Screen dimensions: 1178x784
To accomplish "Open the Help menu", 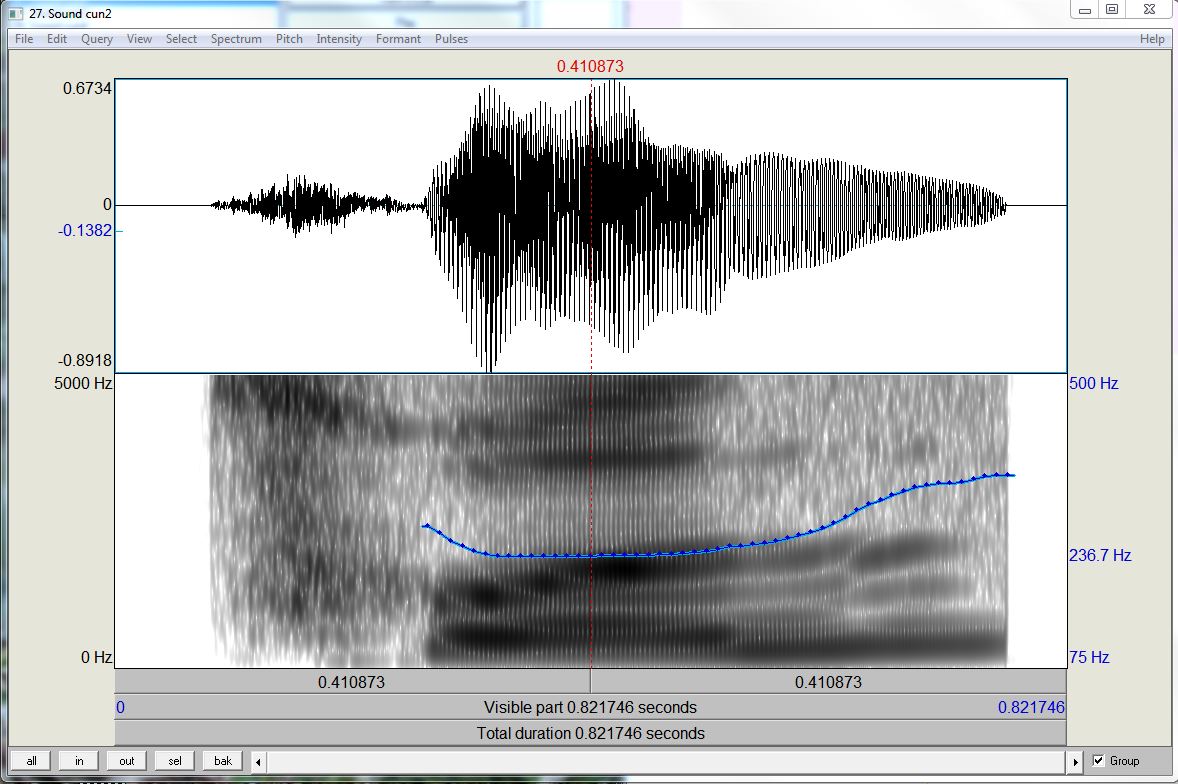I will (1152, 39).
